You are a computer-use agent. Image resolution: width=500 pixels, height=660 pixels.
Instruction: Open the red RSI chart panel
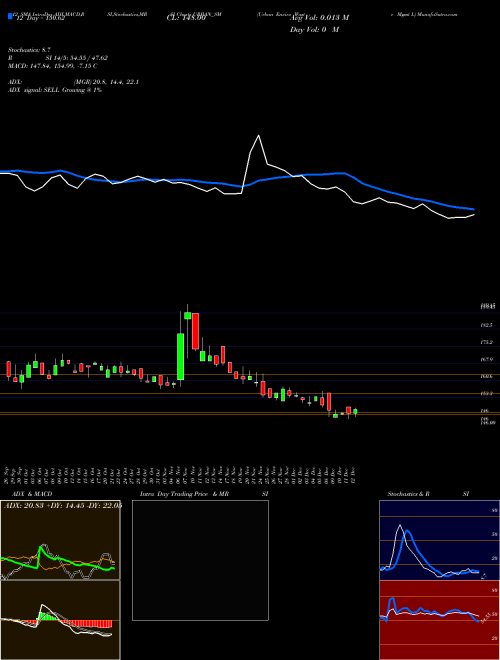click(439, 620)
